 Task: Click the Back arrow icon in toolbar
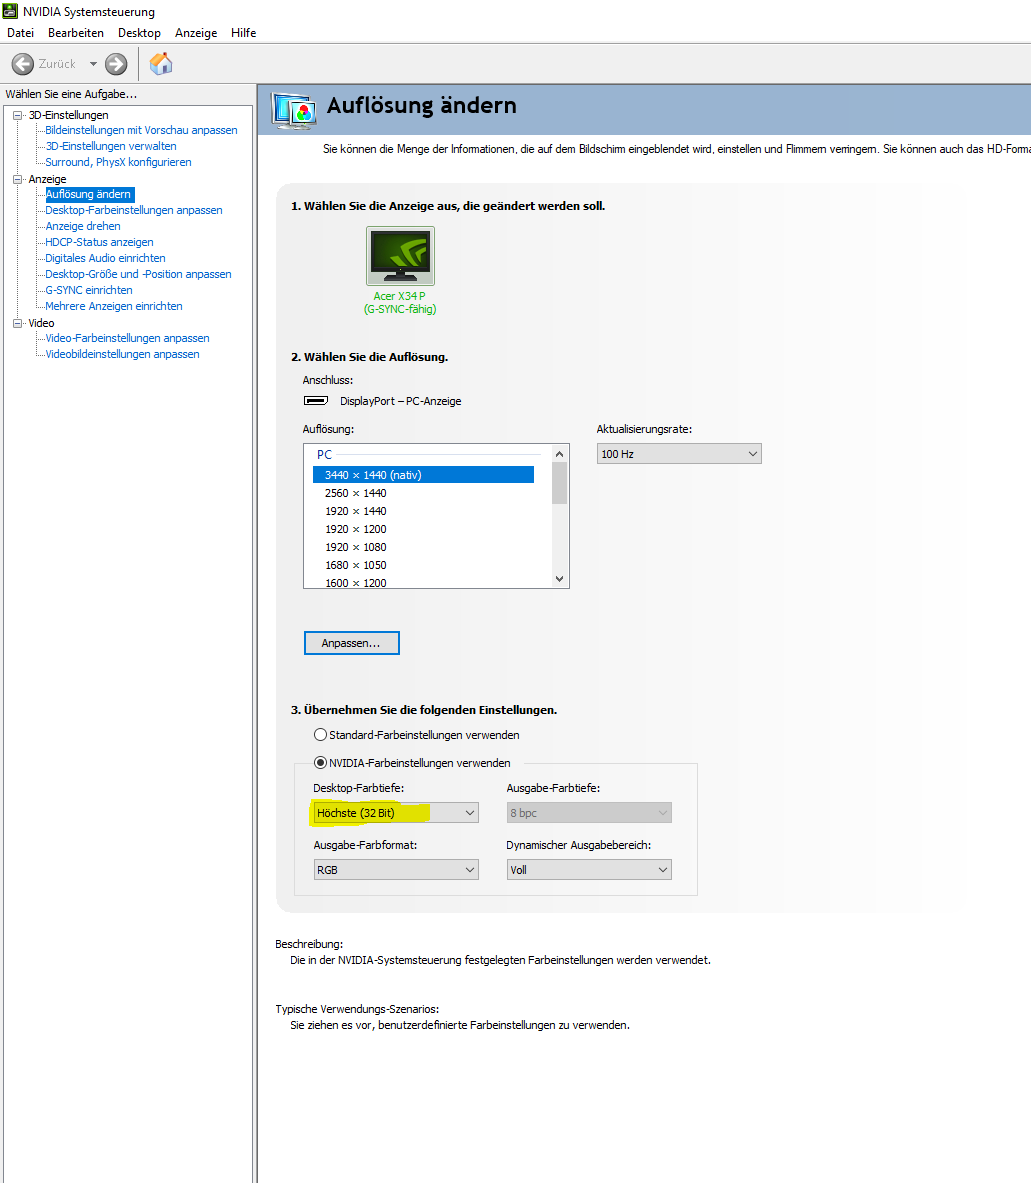23,64
